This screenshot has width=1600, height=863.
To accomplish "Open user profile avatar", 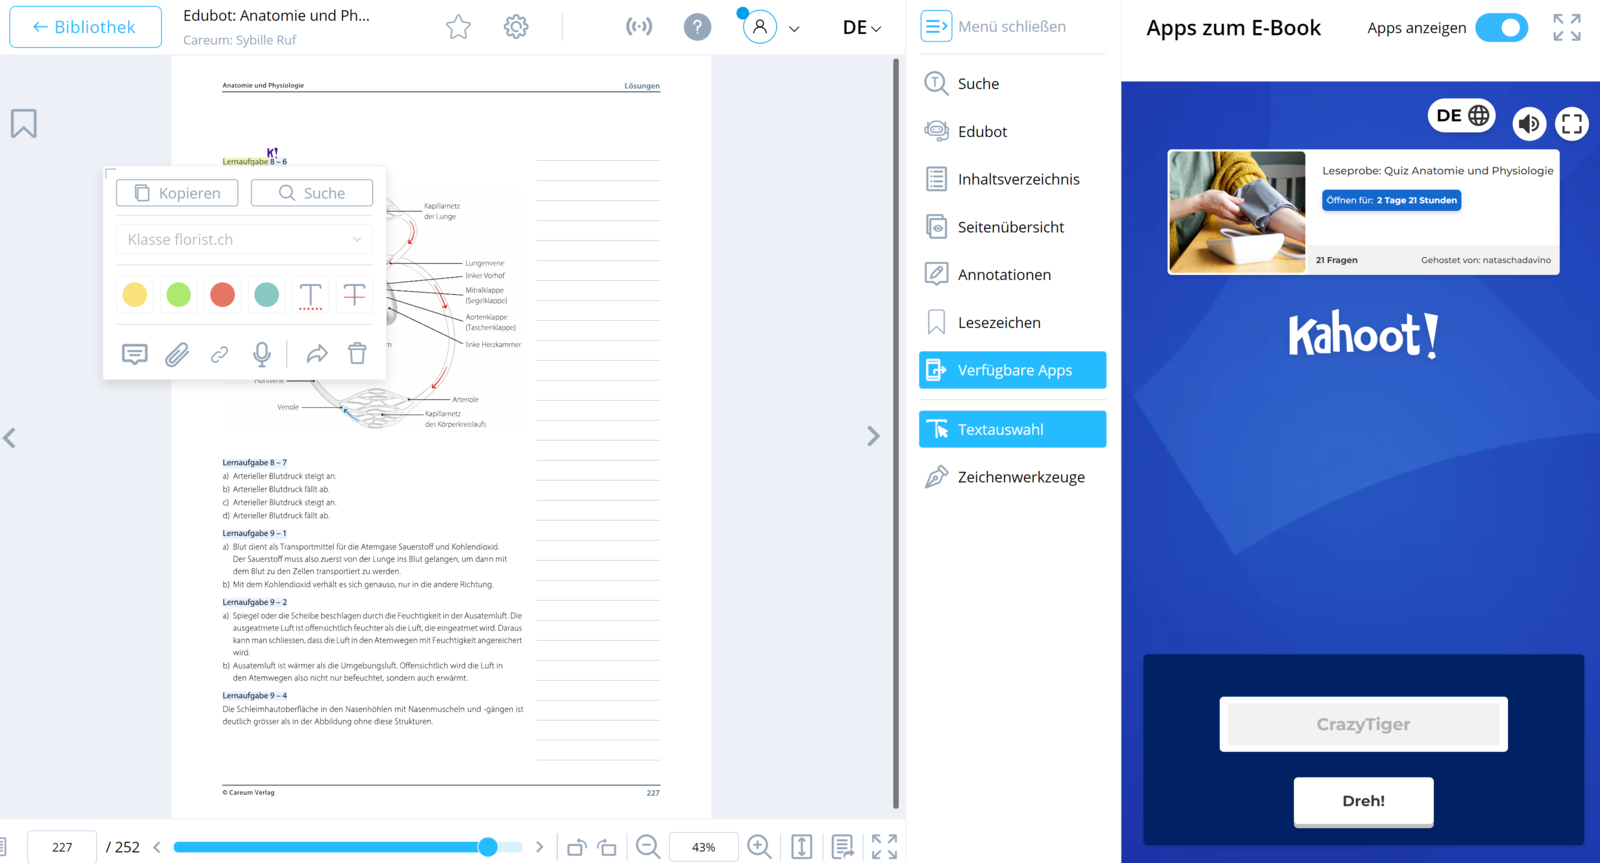I will coord(760,27).
